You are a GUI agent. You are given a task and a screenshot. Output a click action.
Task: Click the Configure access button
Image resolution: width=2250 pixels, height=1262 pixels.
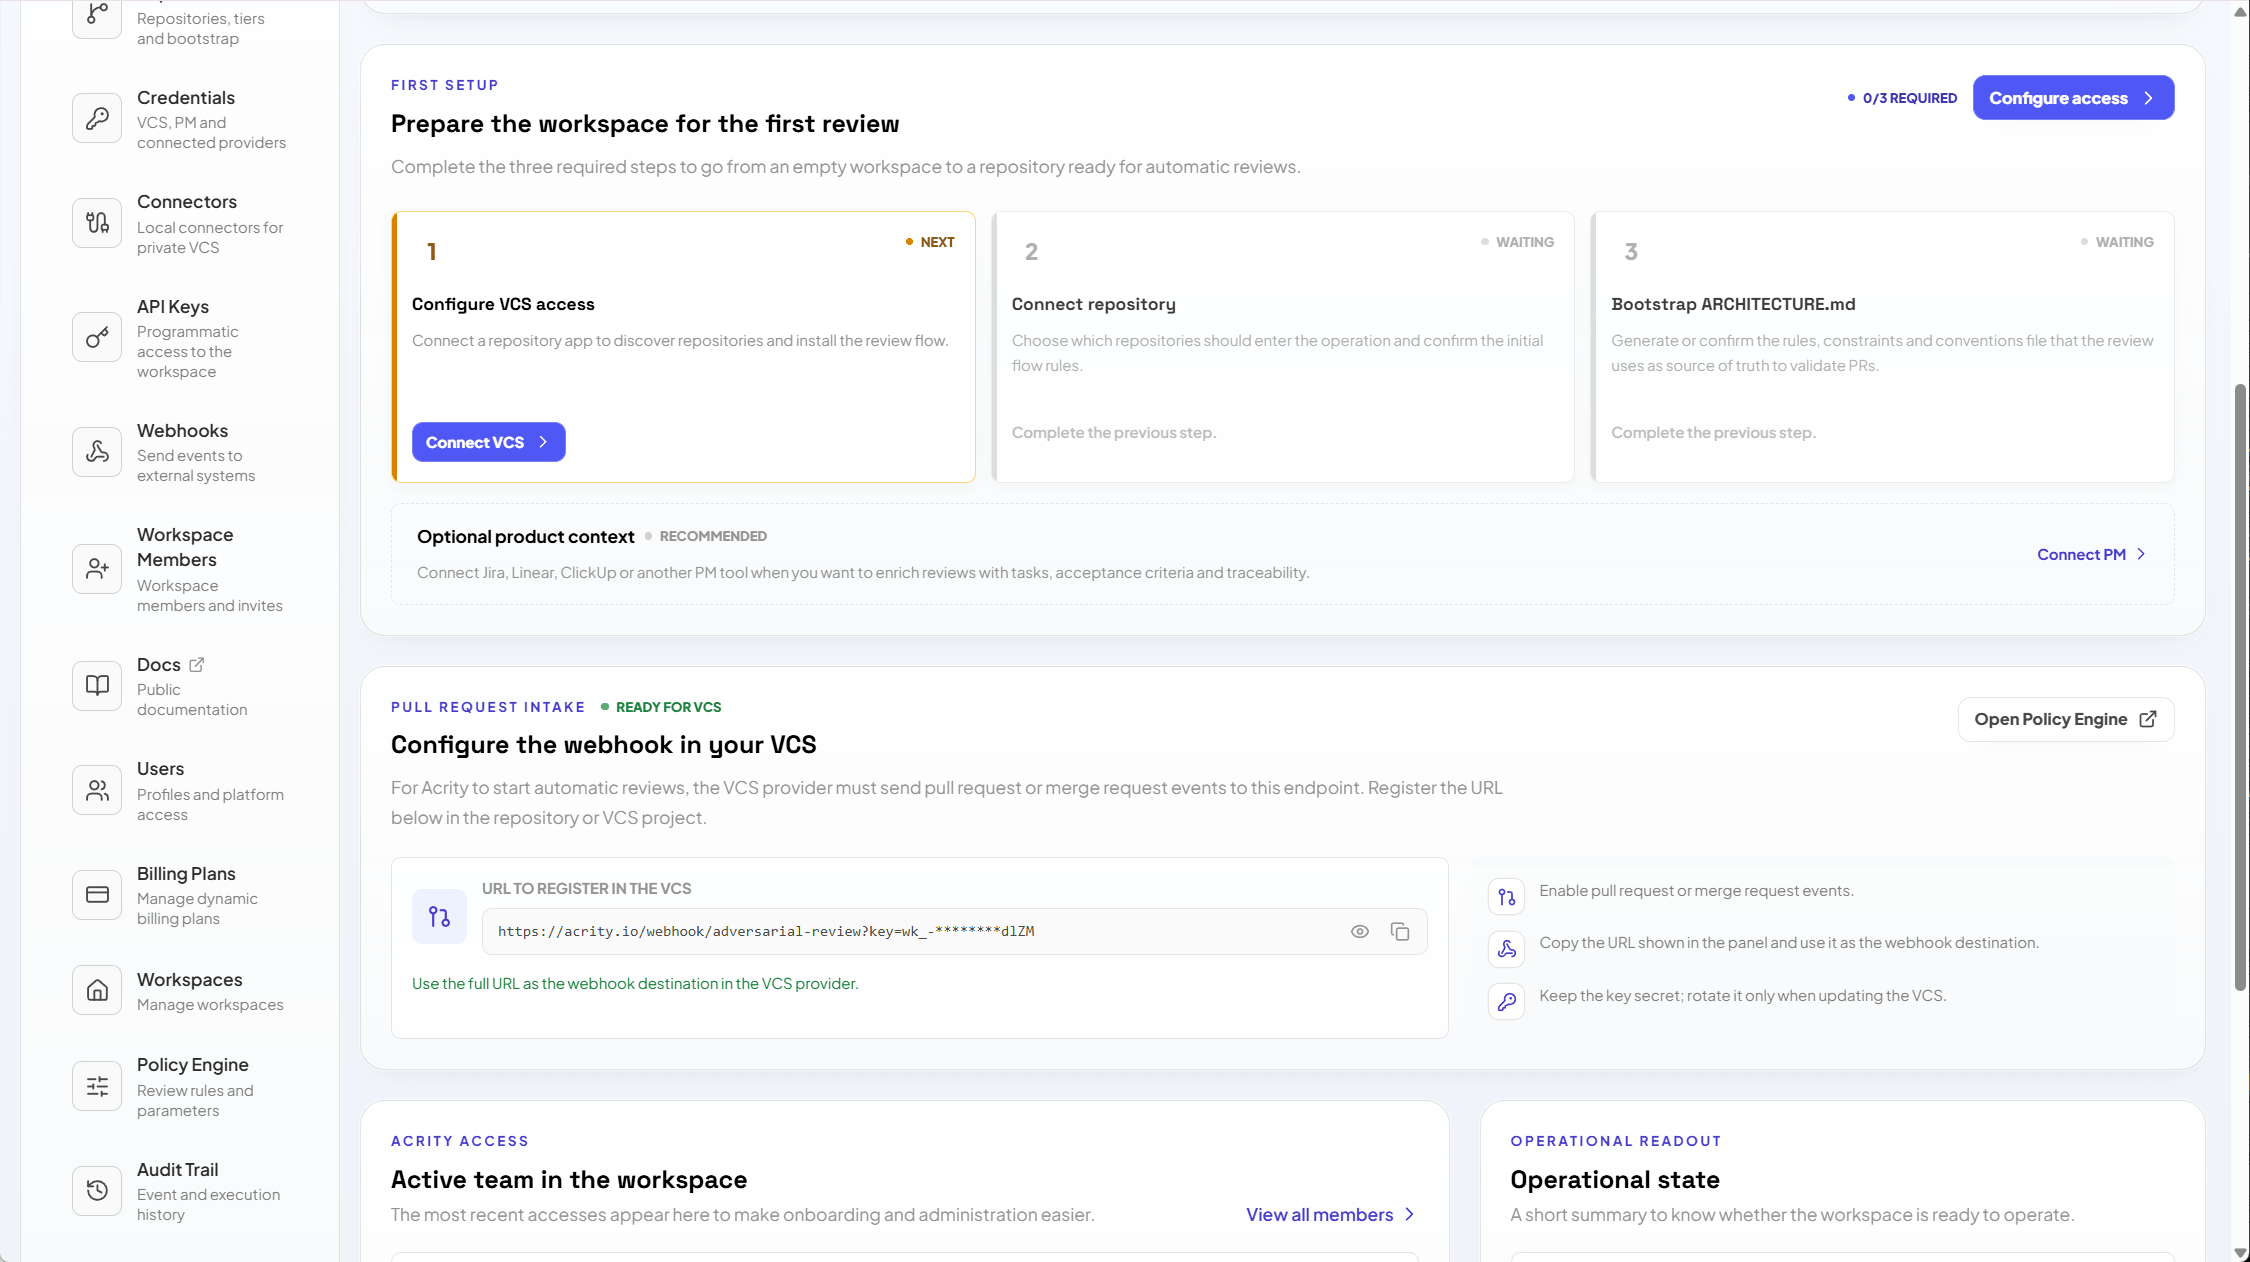(2073, 97)
